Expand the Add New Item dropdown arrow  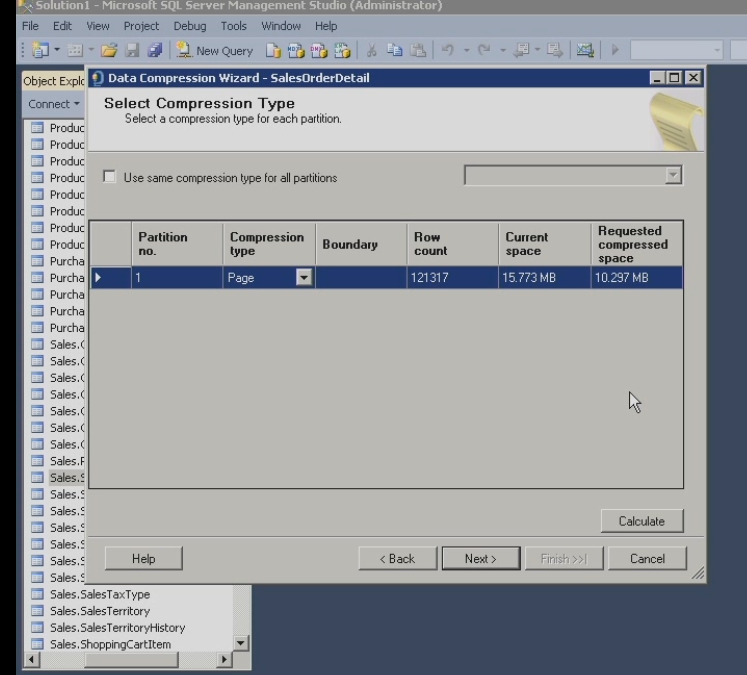pyautogui.click(x=91, y=50)
